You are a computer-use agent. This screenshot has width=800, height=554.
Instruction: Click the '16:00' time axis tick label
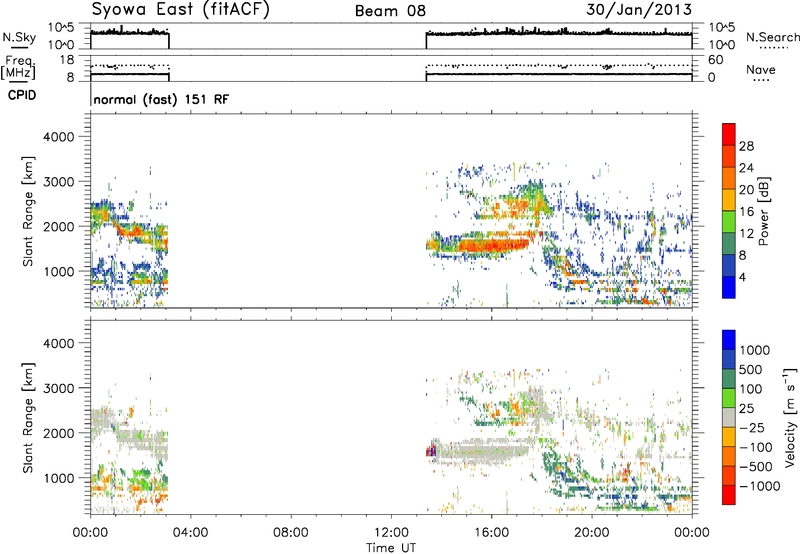click(x=491, y=533)
